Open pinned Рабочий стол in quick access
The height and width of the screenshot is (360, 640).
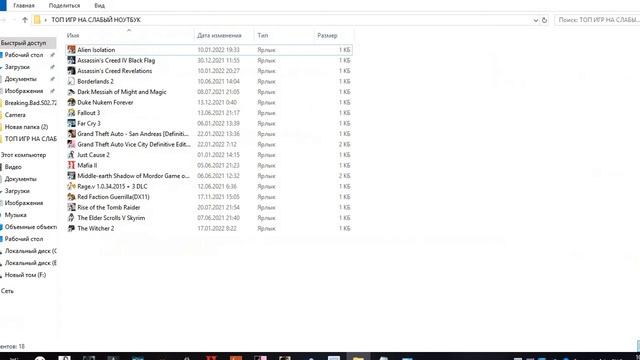point(24,55)
